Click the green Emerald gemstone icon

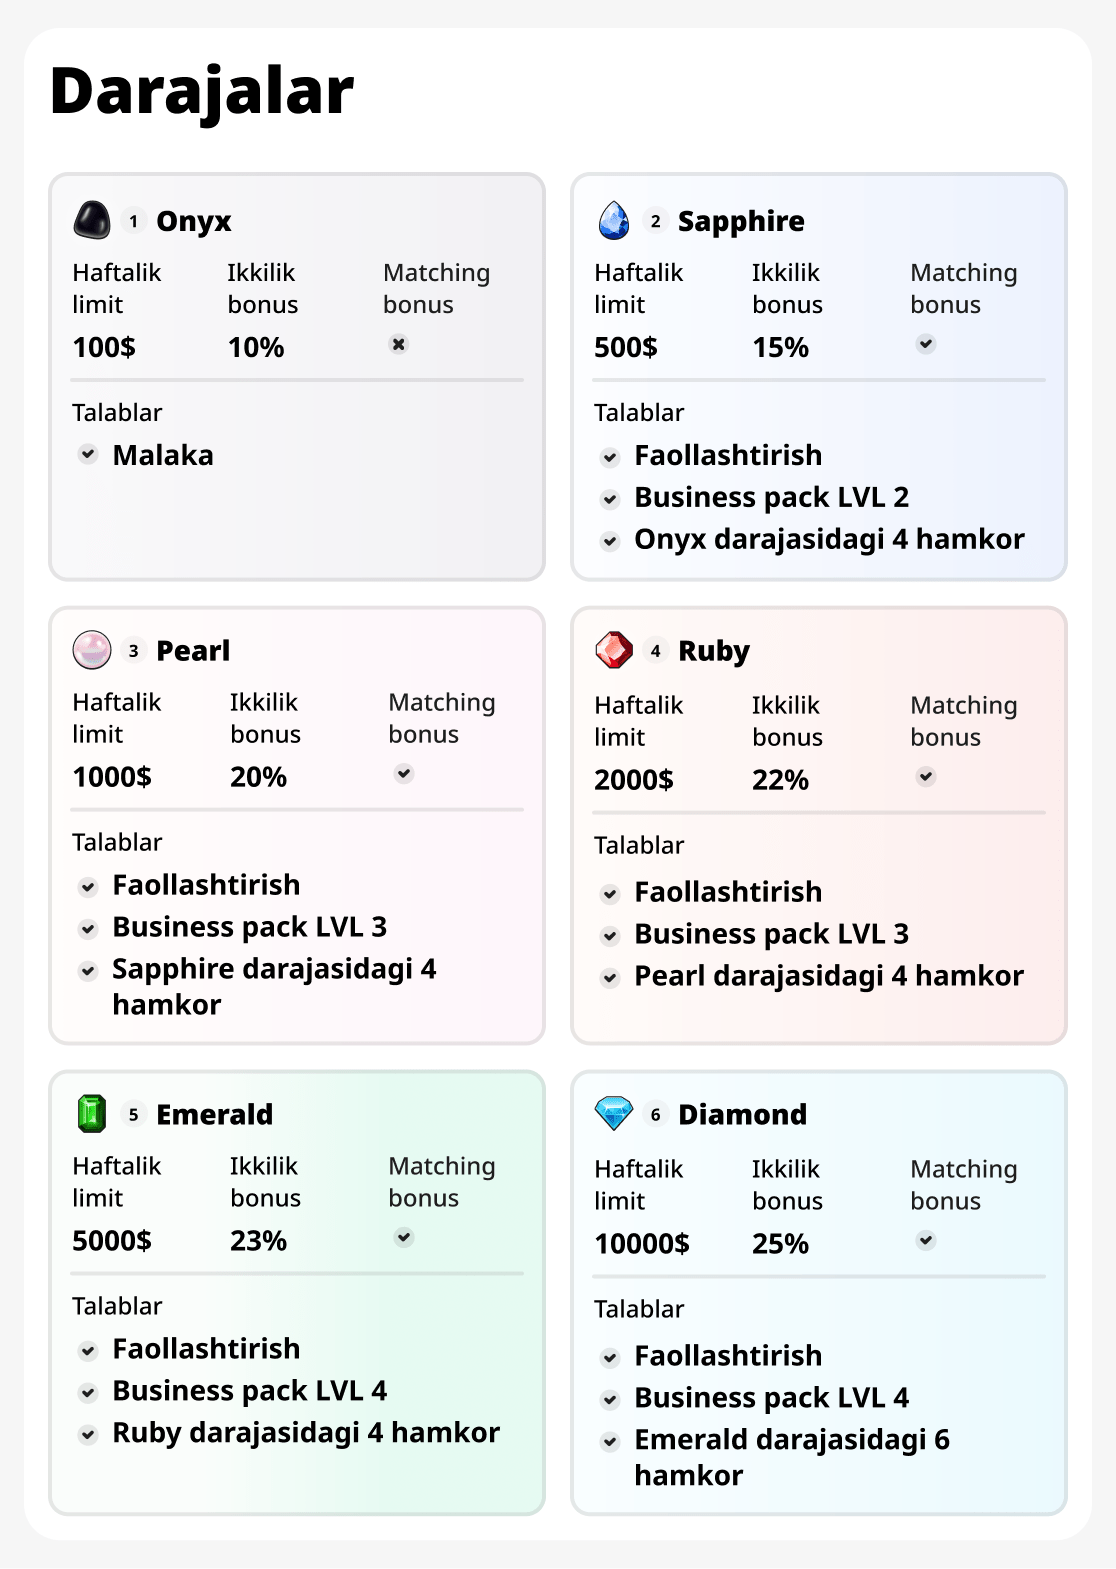(x=92, y=1114)
